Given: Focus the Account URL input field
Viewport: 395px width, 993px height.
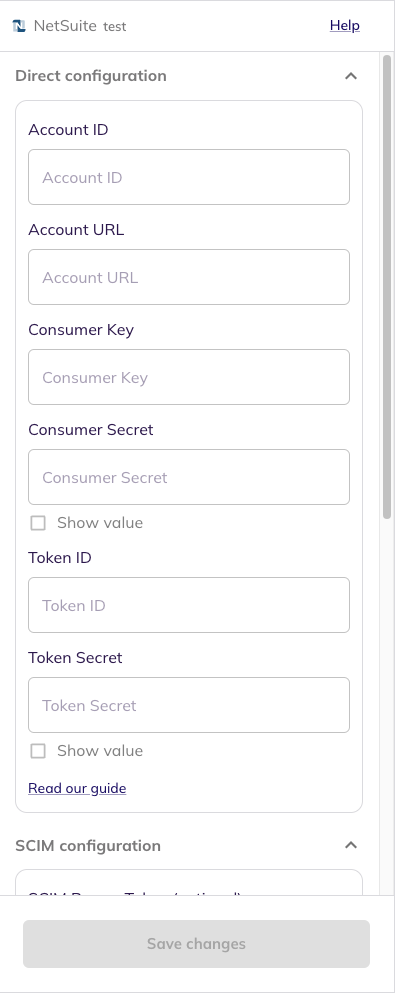Looking at the screenshot, I should pyautogui.click(x=189, y=277).
